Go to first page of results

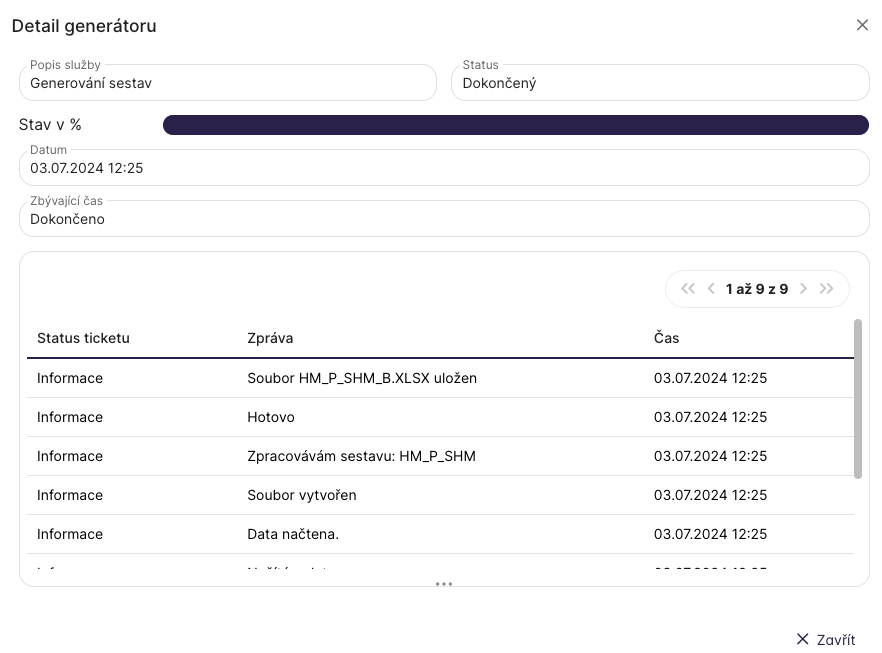click(x=687, y=289)
